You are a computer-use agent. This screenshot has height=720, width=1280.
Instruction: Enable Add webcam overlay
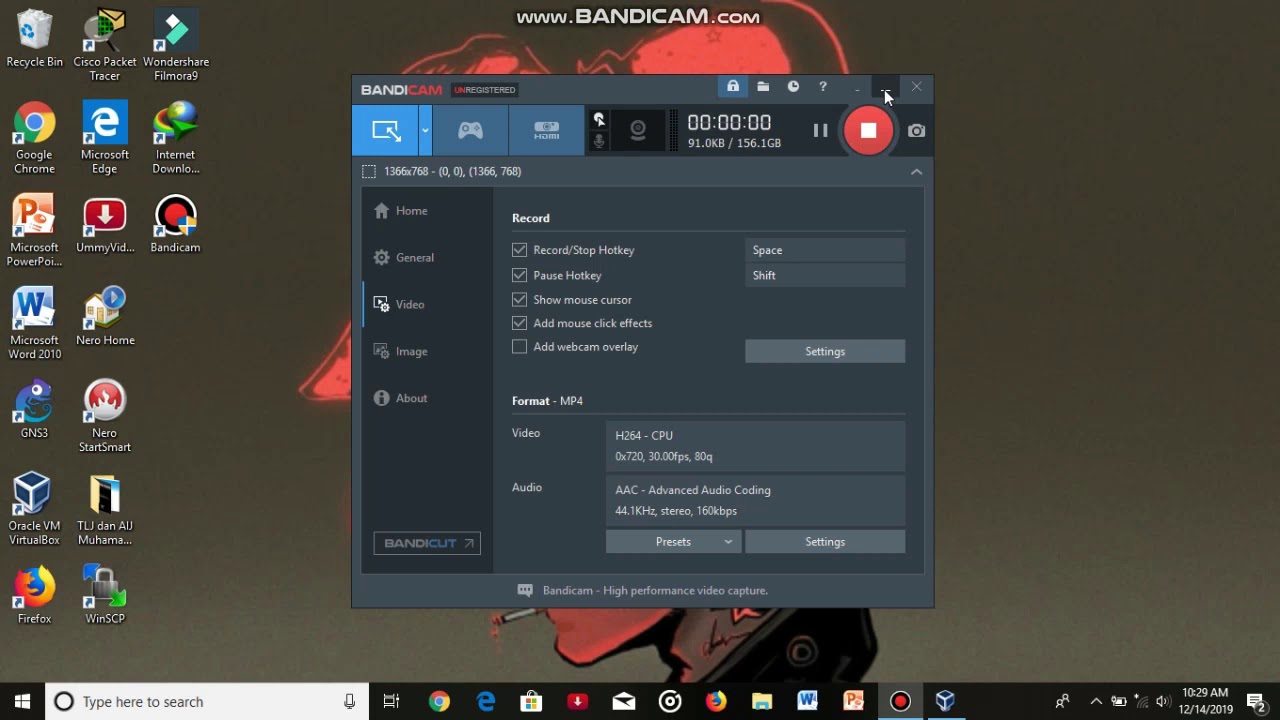[x=519, y=347]
